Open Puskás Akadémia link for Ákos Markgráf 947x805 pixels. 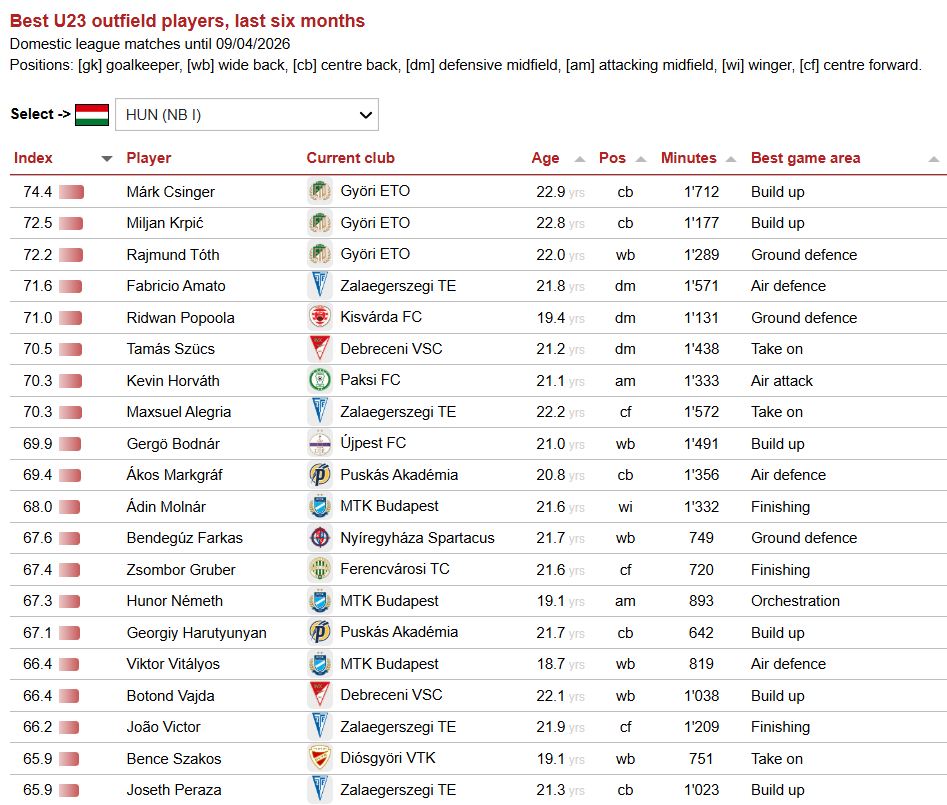coord(399,475)
